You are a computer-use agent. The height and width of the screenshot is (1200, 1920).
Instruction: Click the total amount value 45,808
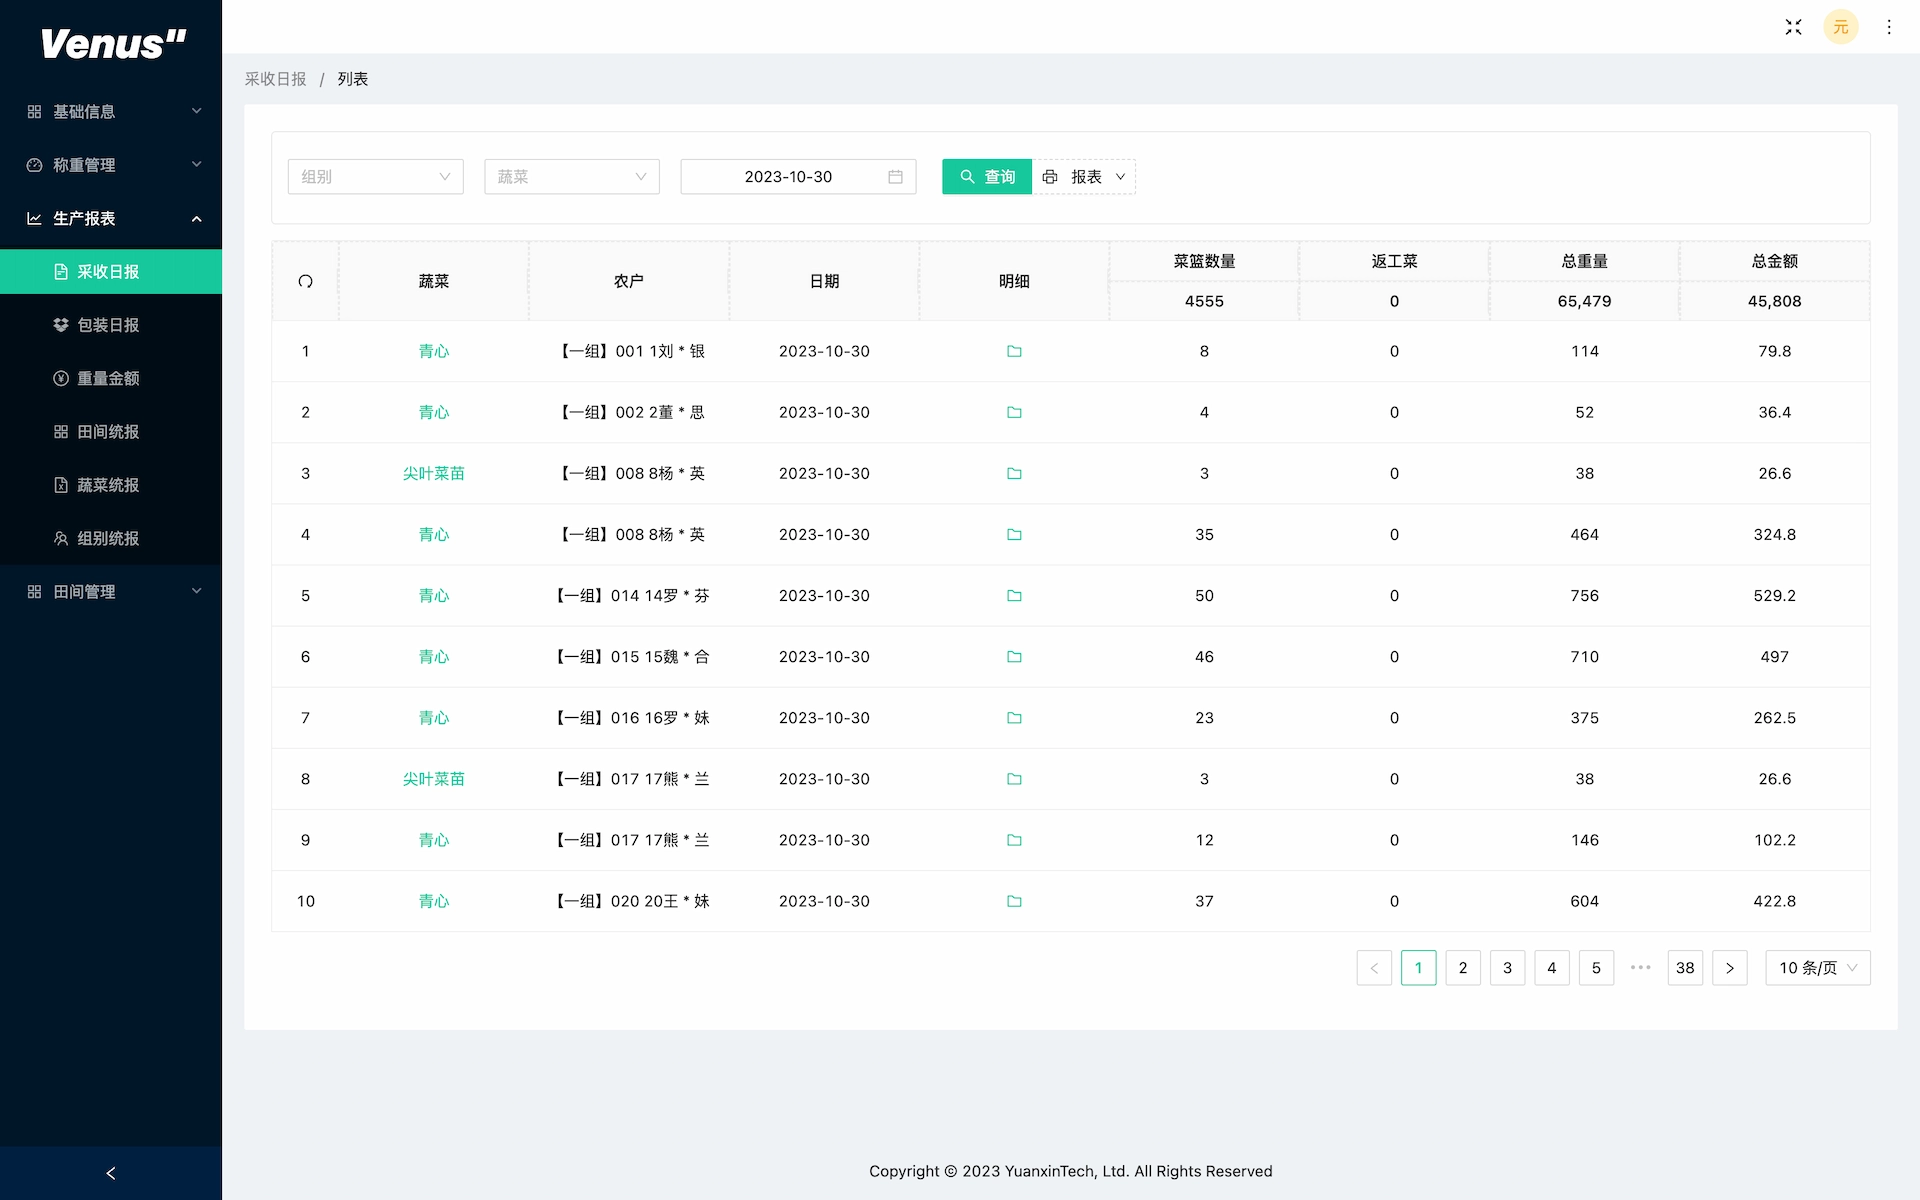(x=1775, y=301)
